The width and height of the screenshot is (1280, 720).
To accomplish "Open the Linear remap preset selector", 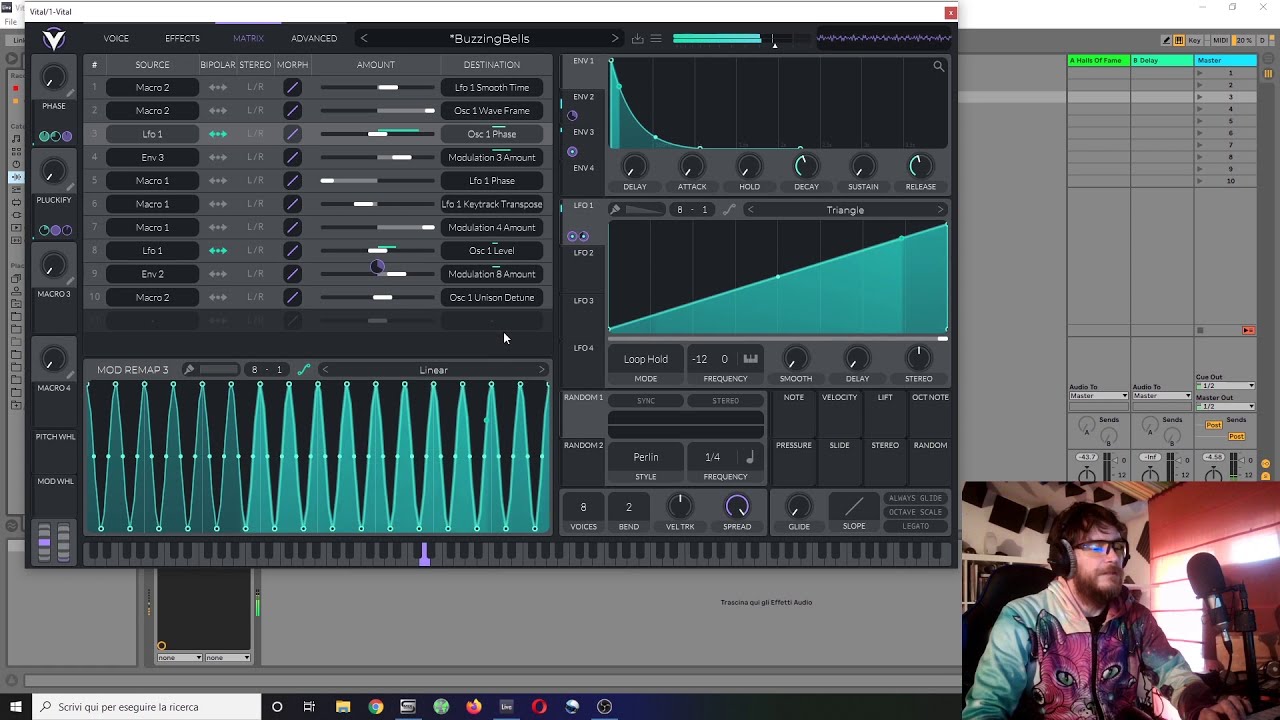I will (434, 370).
